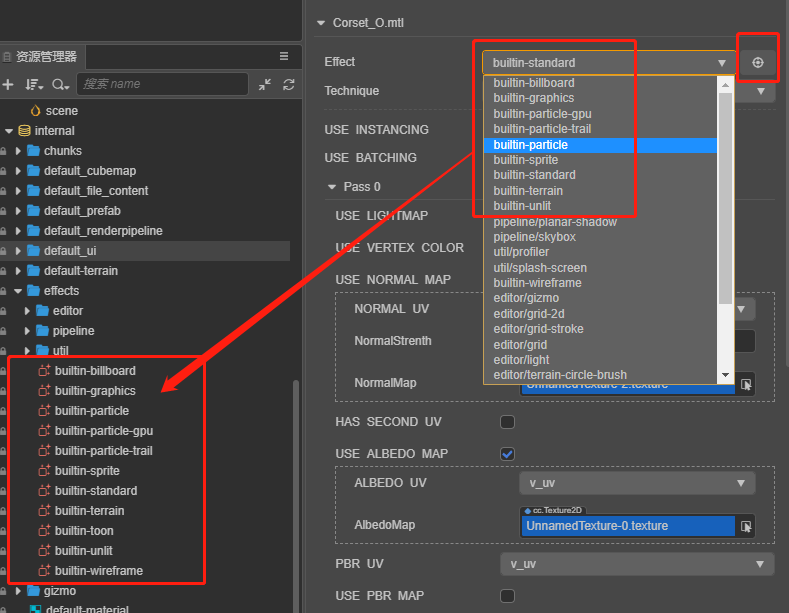Choose builtin-terrain in effect dropdown list
The height and width of the screenshot is (613, 789).
[600, 191]
